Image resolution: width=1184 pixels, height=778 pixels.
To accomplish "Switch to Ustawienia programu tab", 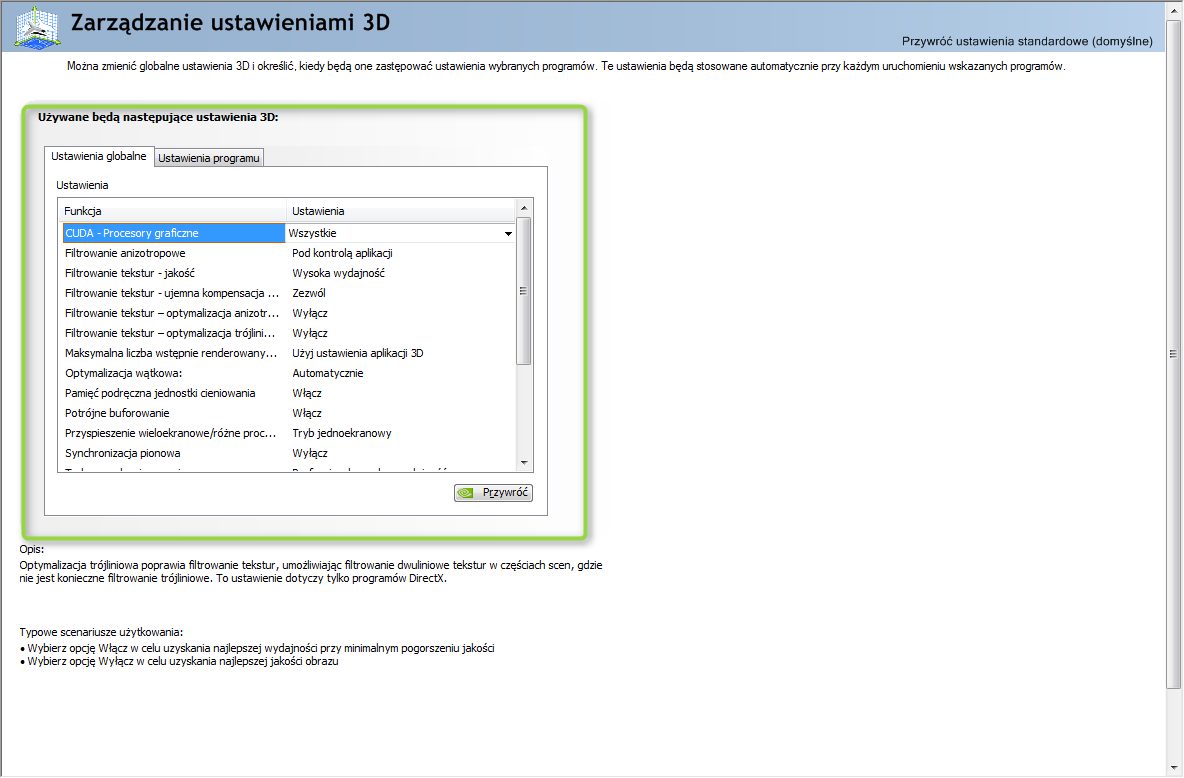I will click(x=209, y=158).
